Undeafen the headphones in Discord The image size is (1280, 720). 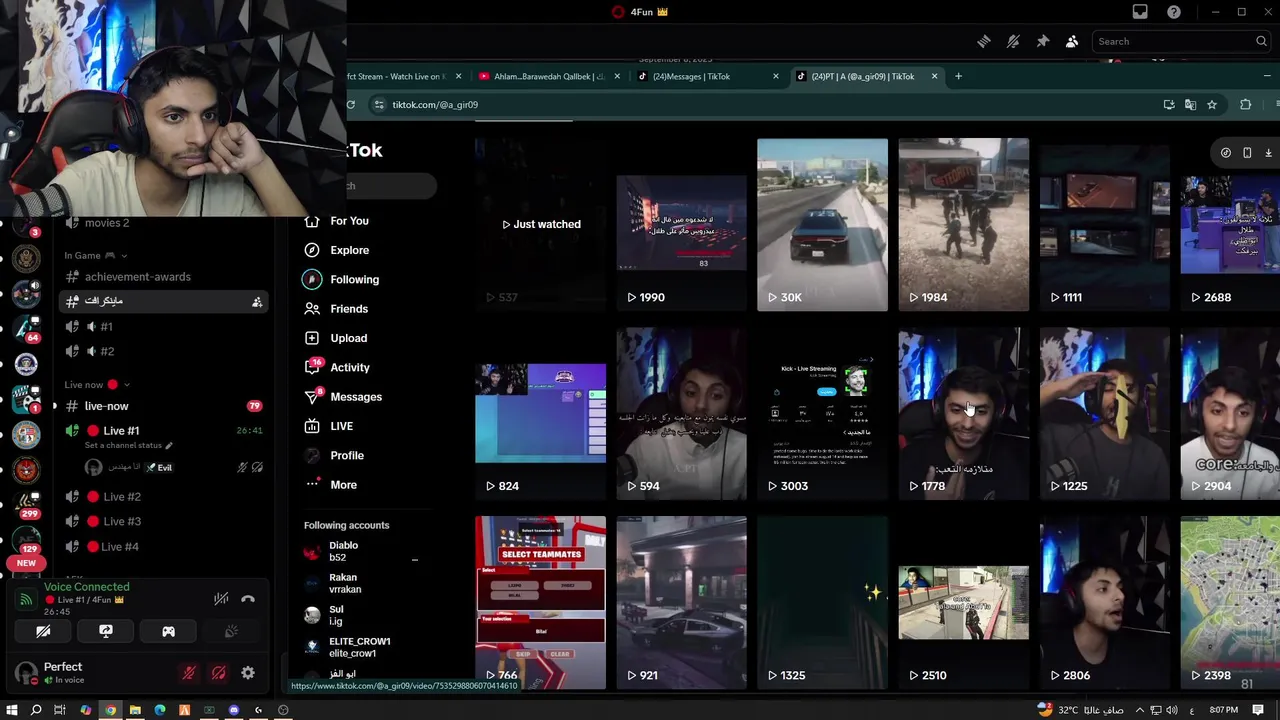218,673
